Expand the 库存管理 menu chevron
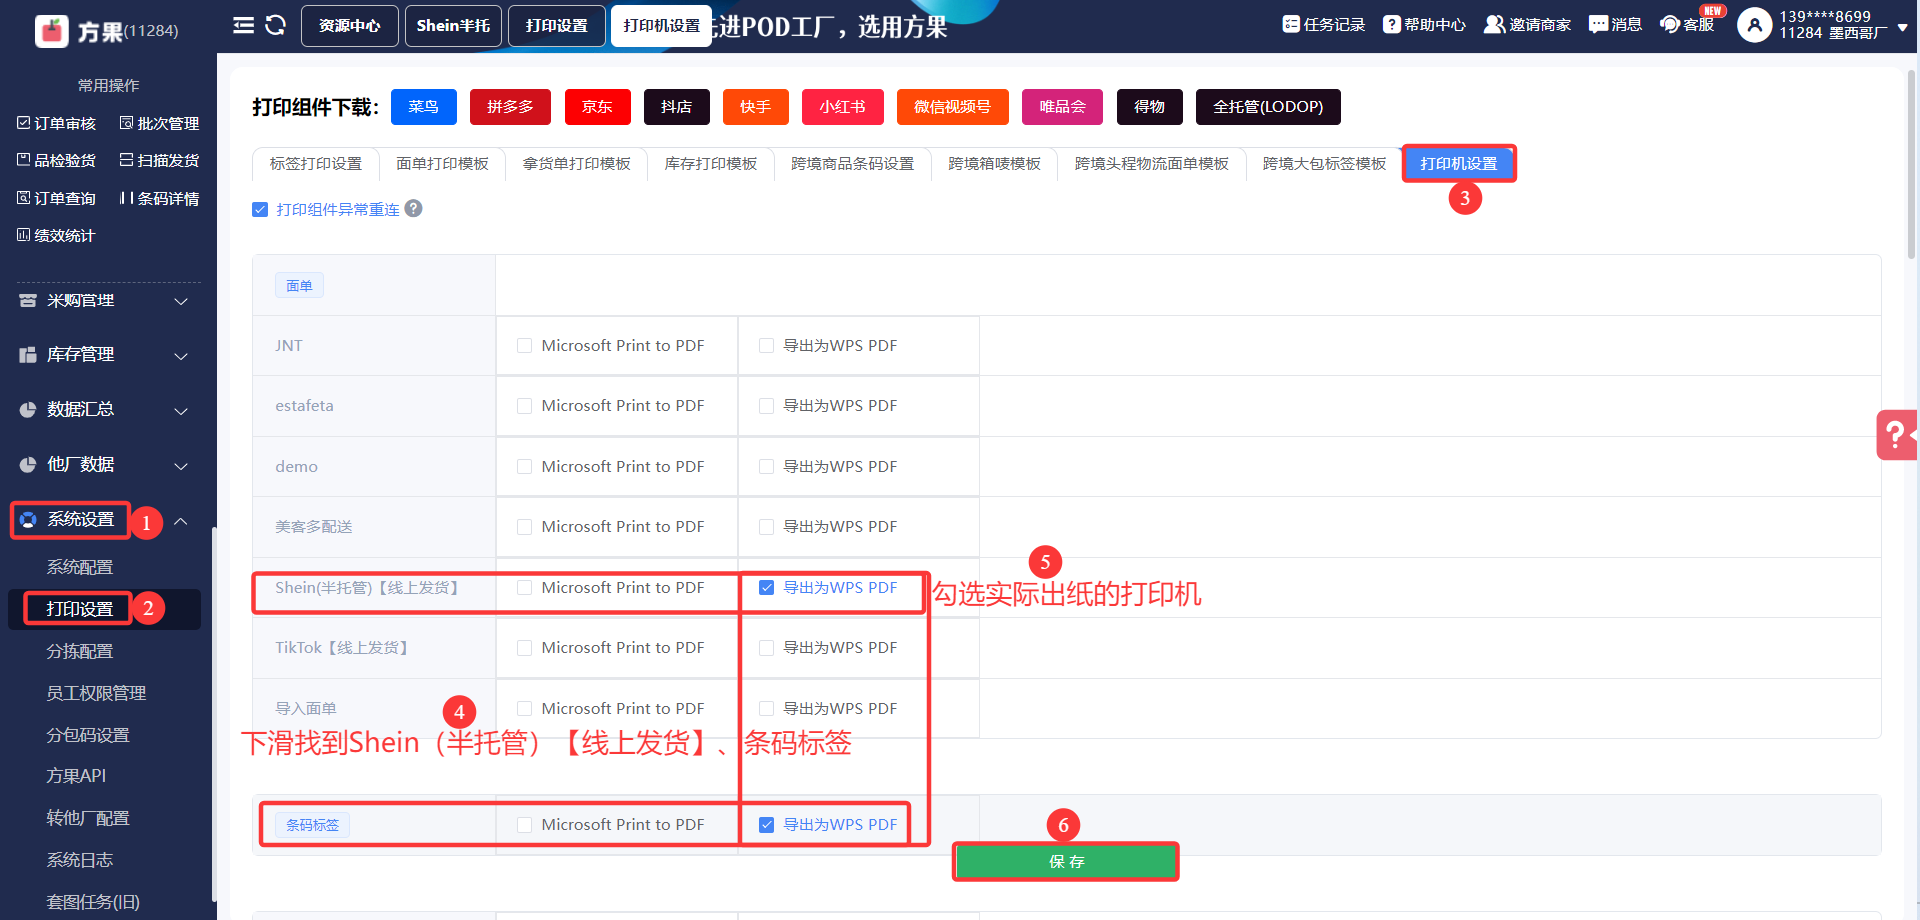 click(181, 356)
